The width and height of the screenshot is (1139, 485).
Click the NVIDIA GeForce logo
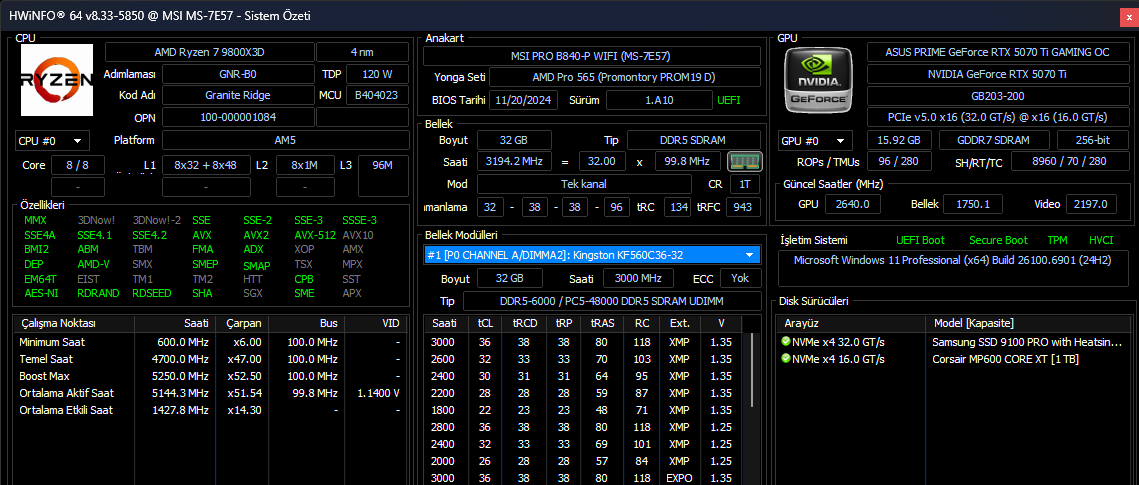click(819, 79)
